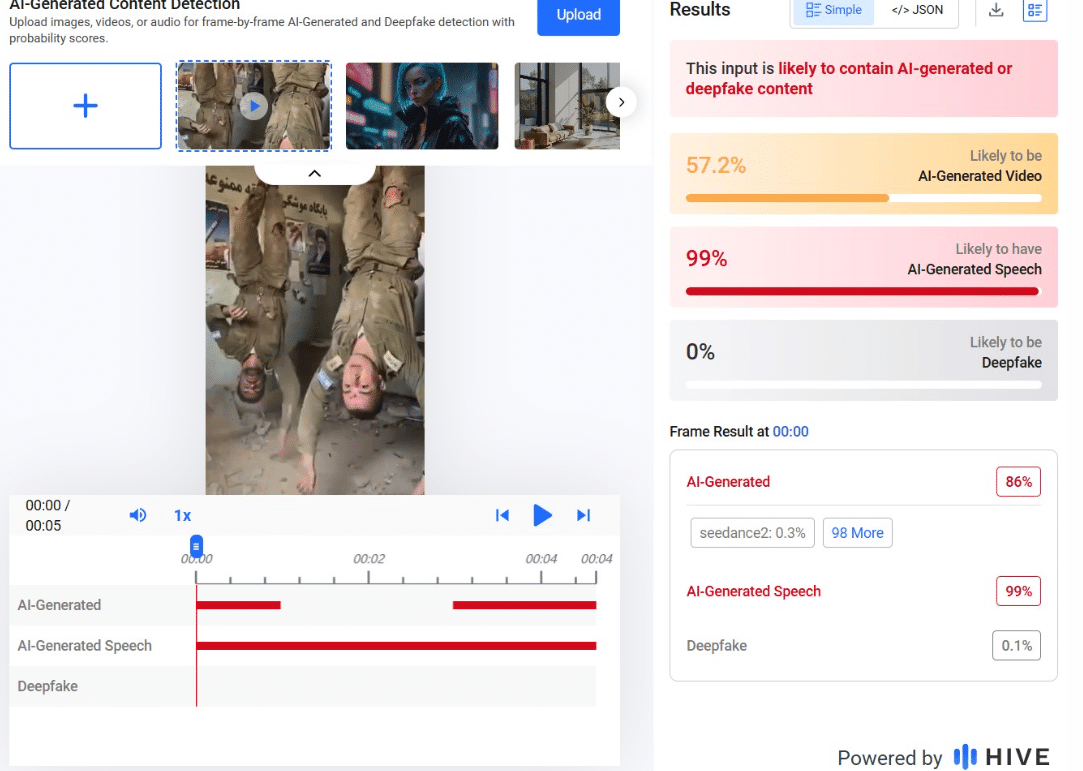The width and height of the screenshot is (1083, 771).
Task: Download the detection results
Action: [x=996, y=10]
